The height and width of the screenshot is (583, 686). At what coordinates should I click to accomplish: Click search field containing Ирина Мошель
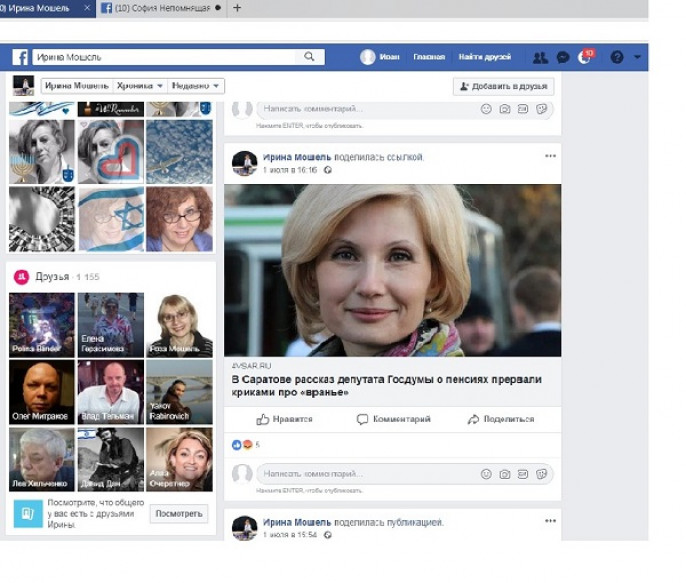click(166, 57)
